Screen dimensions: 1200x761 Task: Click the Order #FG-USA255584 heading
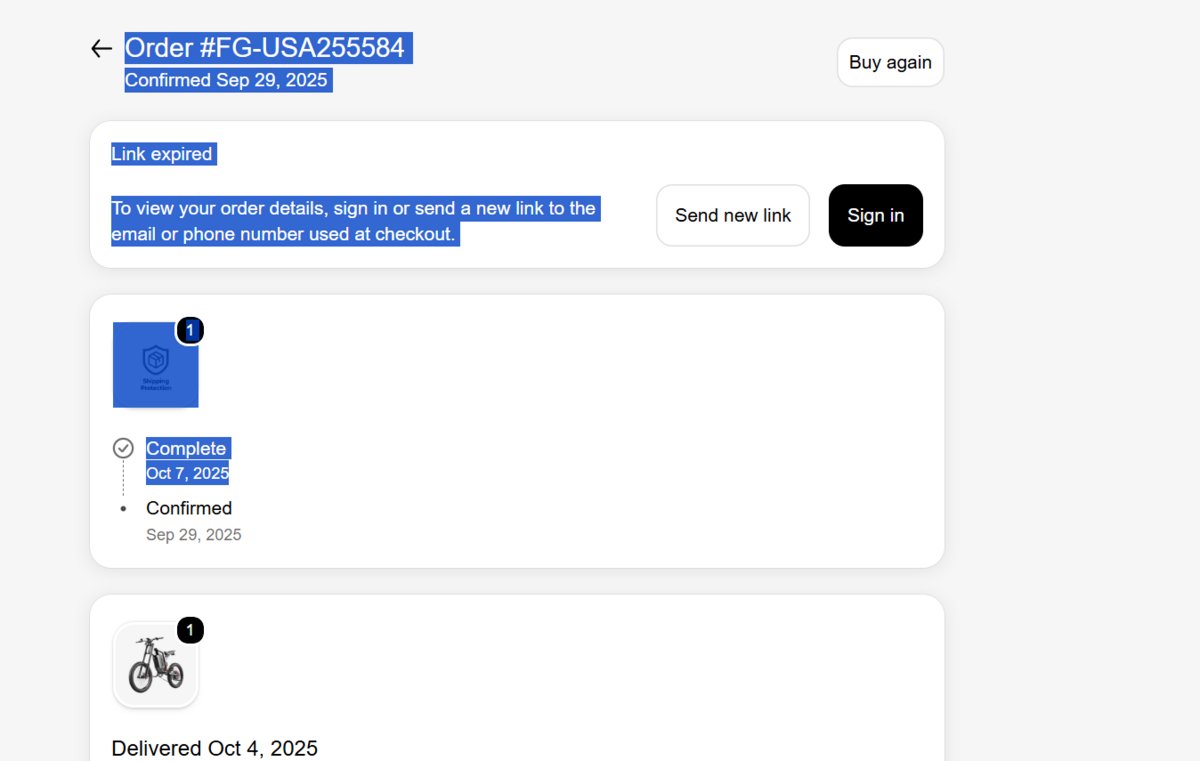click(265, 48)
